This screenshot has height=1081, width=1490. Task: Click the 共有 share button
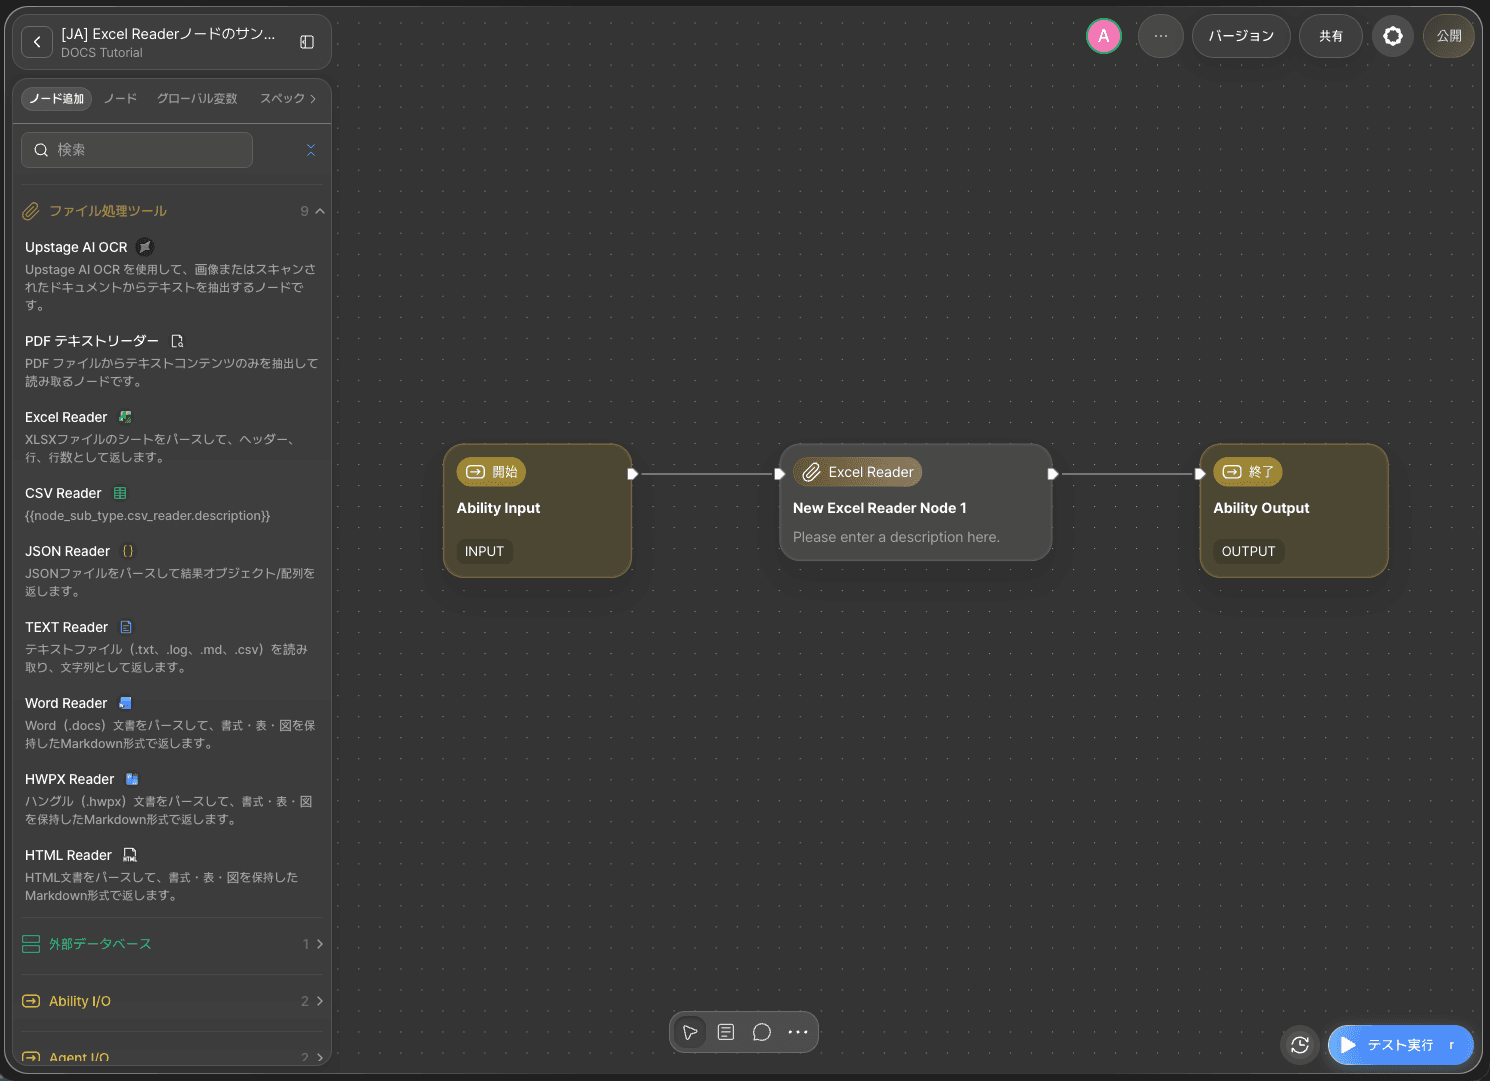pos(1330,36)
